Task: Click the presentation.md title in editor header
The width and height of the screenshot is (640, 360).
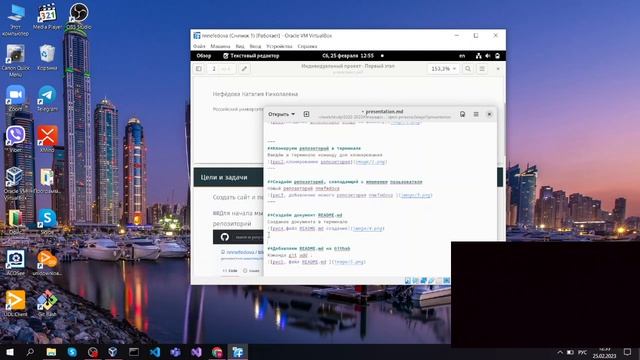Action: (x=384, y=111)
